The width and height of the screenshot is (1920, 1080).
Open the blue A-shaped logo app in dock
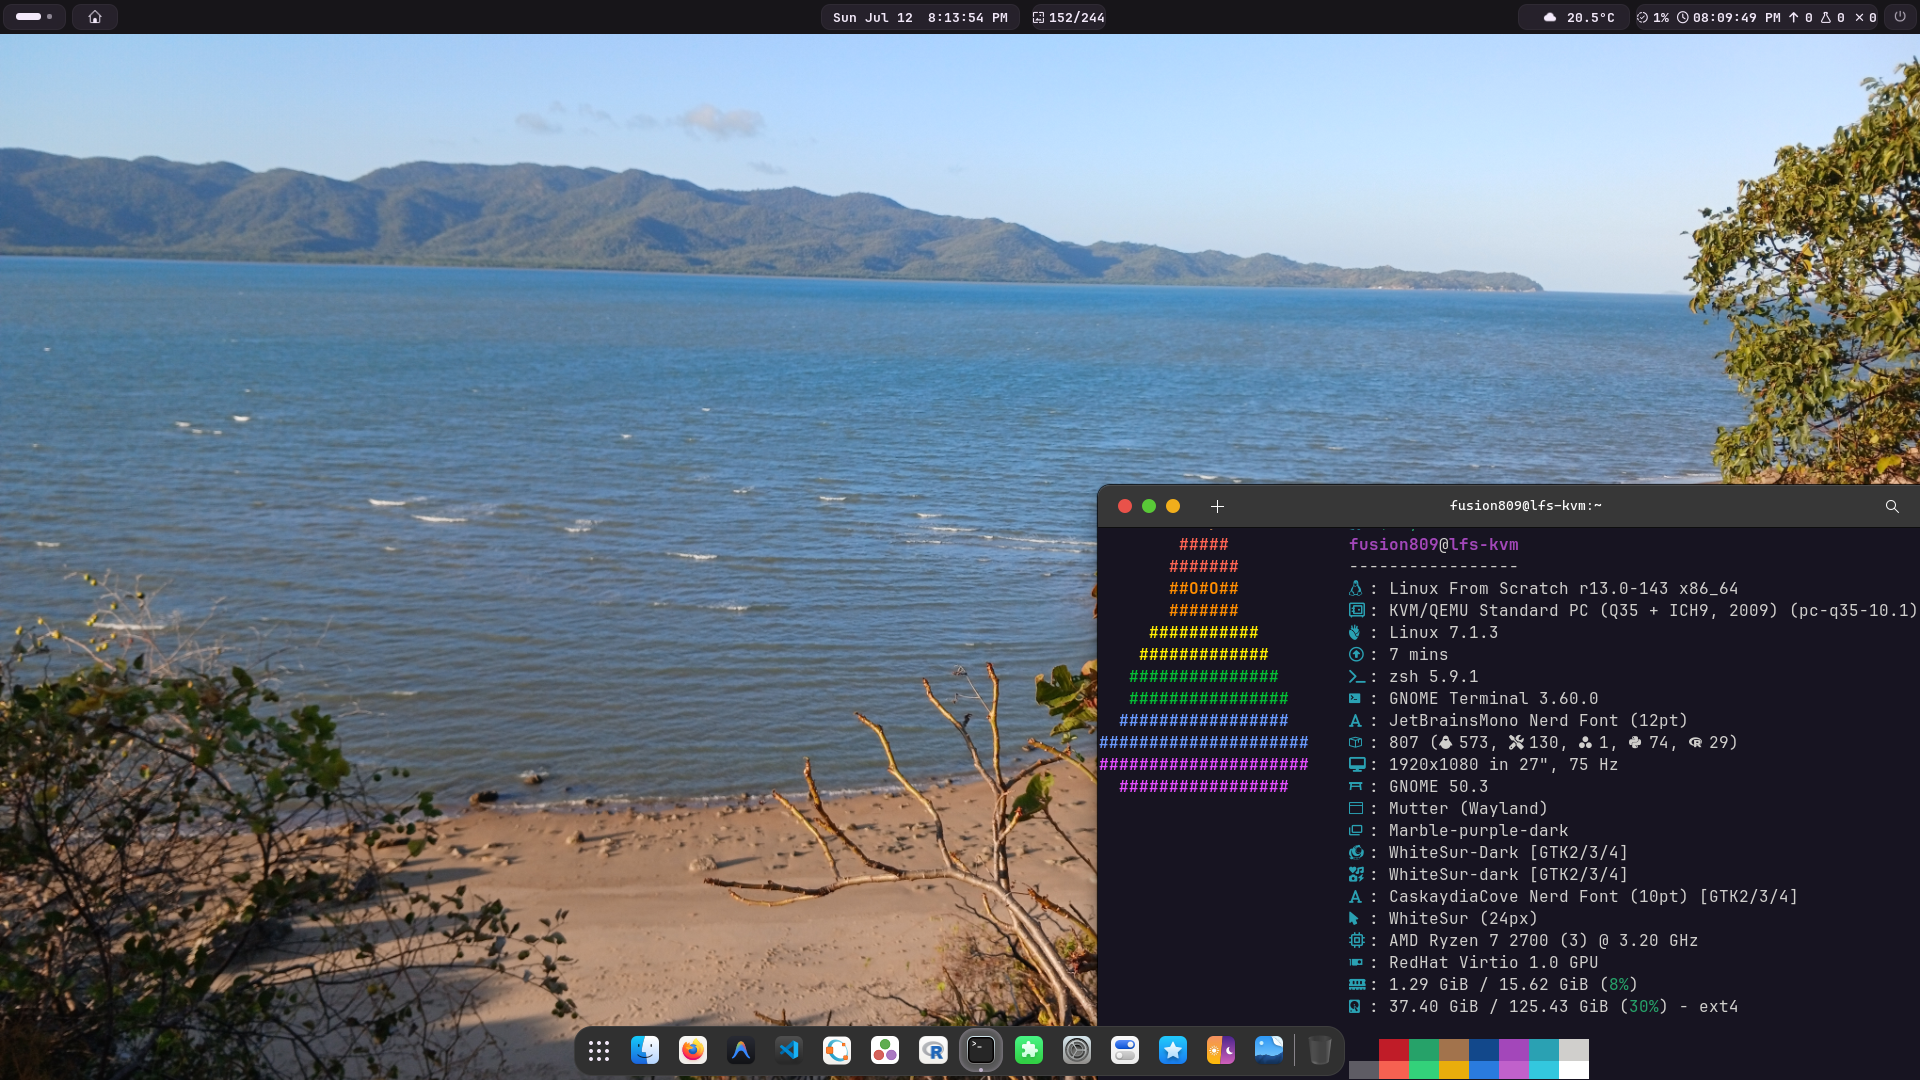pos(741,1050)
